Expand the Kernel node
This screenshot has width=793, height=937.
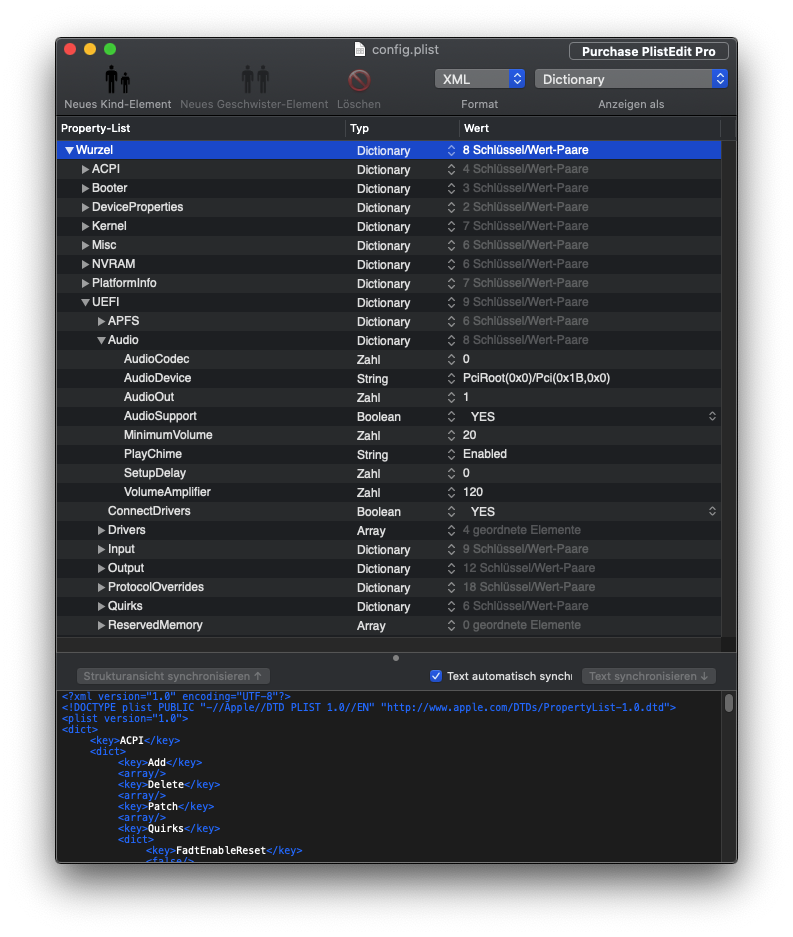coord(85,226)
